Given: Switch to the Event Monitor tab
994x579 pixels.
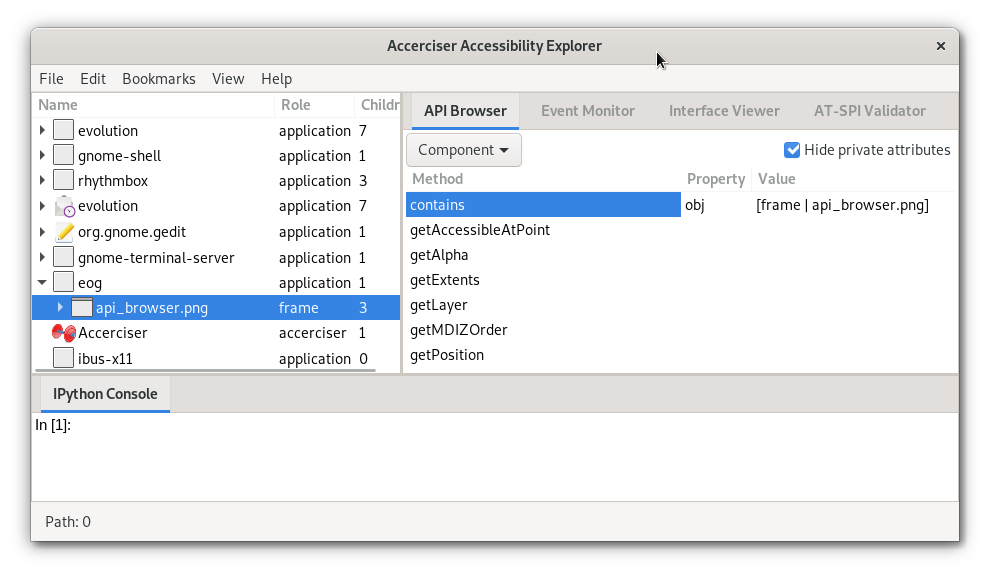Looking at the screenshot, I should tap(587, 111).
